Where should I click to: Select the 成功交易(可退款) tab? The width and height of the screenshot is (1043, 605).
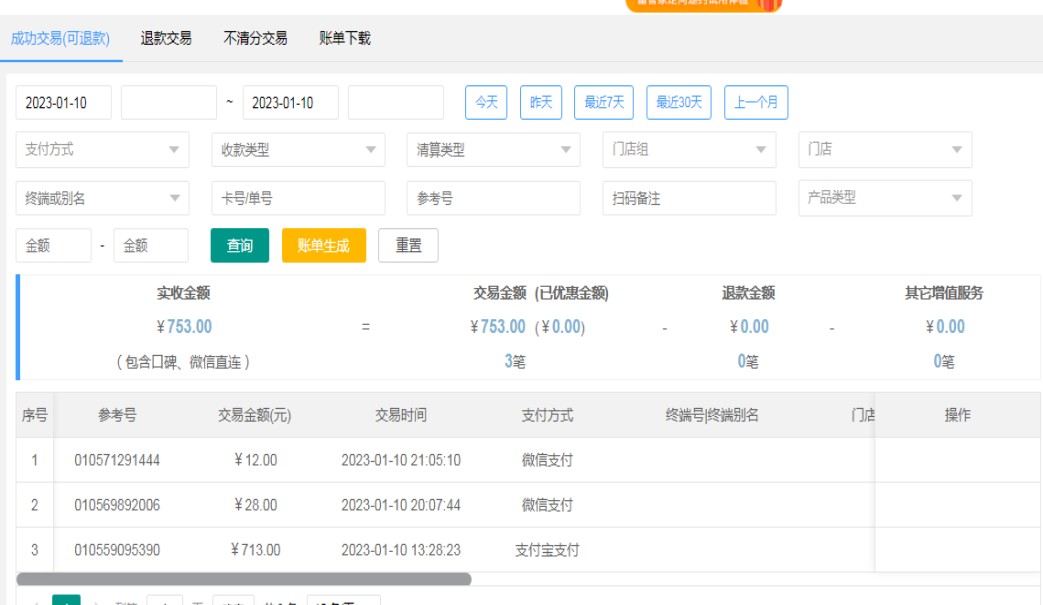point(60,39)
